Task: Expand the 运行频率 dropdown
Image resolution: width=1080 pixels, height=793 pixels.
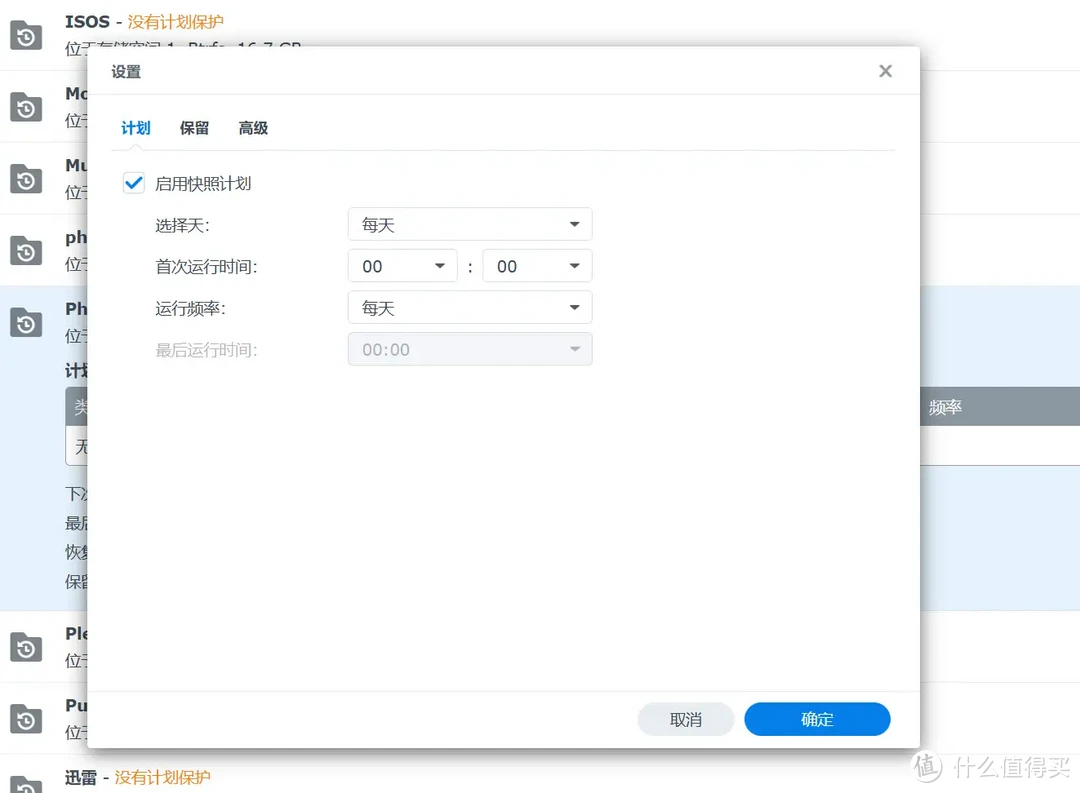Action: pyautogui.click(x=470, y=307)
